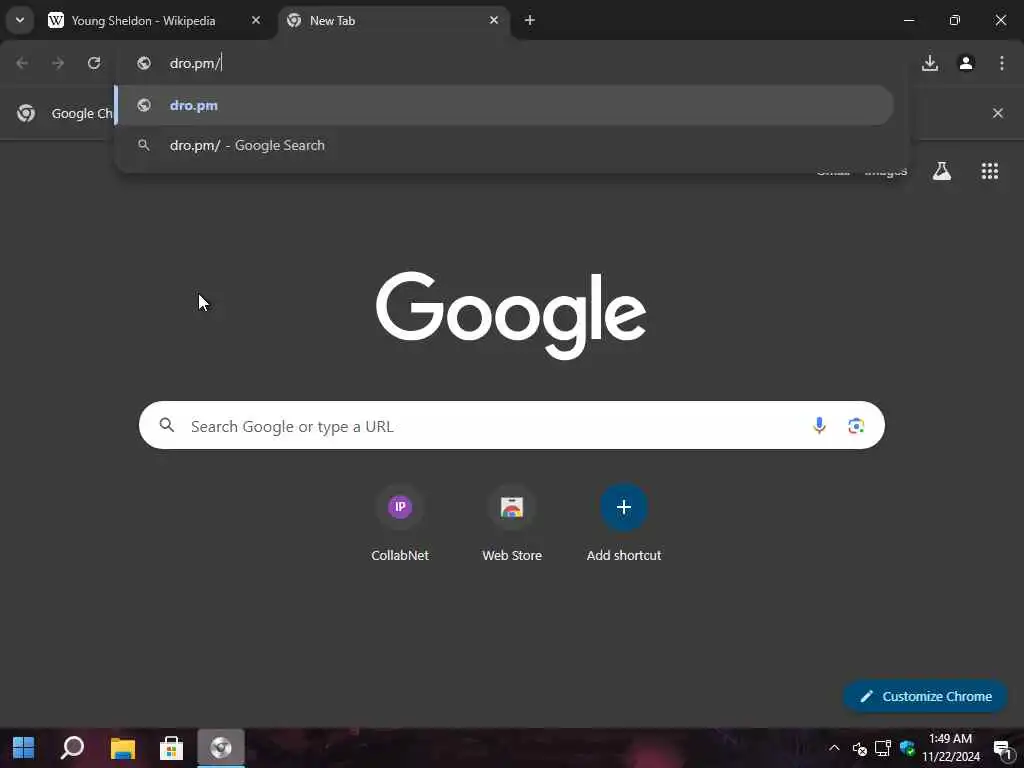Reload the page

[94, 63]
